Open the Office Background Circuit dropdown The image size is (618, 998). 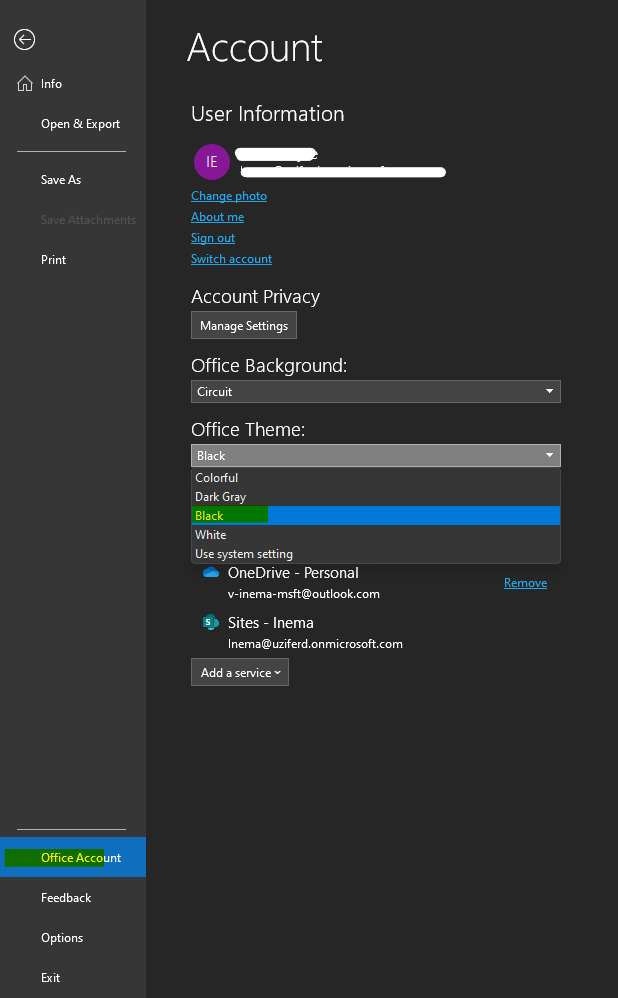[376, 391]
